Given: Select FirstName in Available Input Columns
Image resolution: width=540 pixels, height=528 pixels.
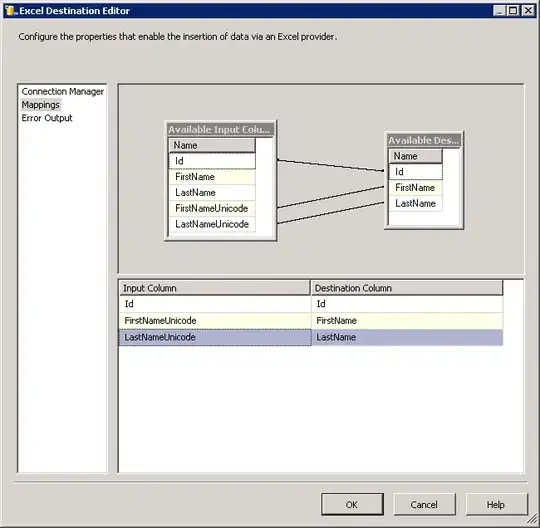Looking at the screenshot, I should (212, 177).
